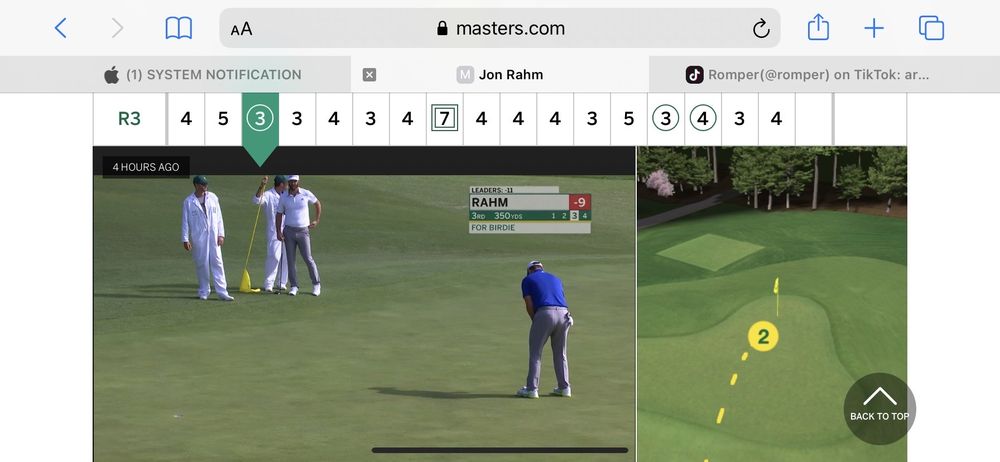
Task: Add a new tab with plus icon
Action: coord(874,28)
